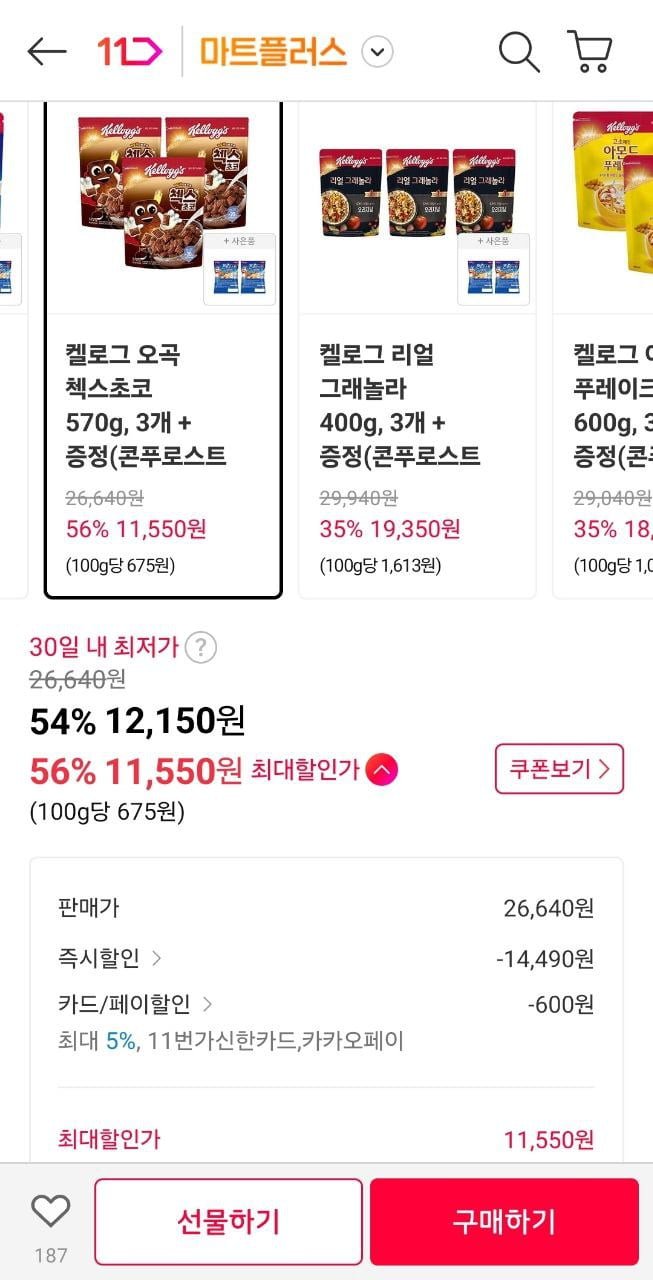Tap the back arrow icon
Image resolution: width=653 pixels, height=1280 pixels.
pos(47,52)
